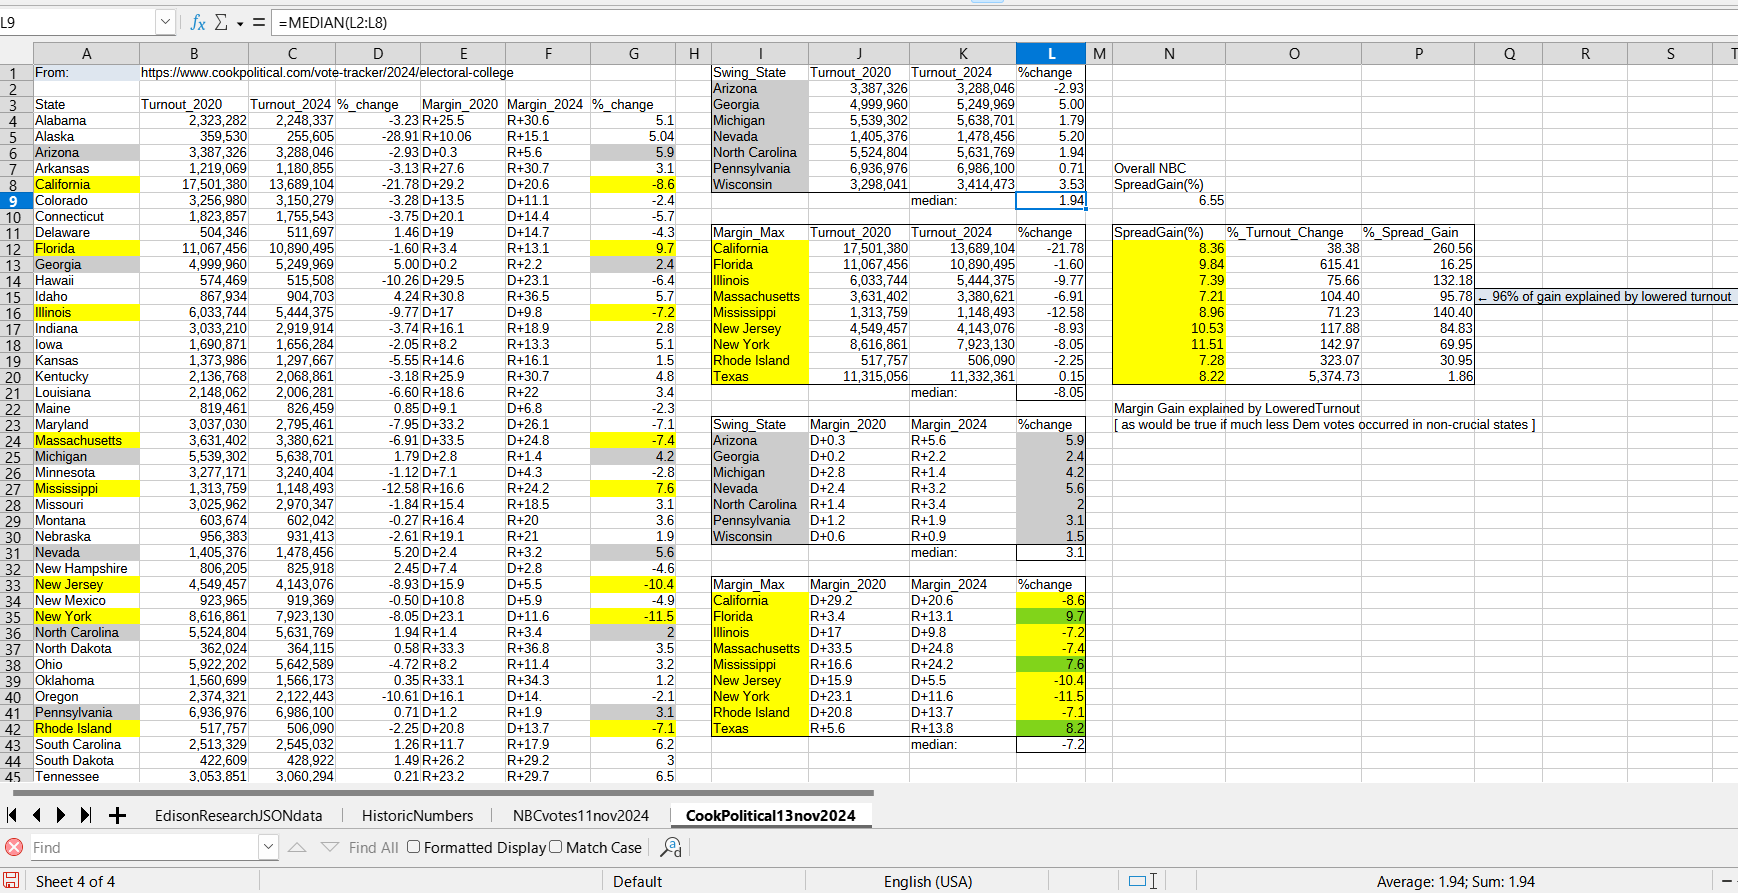Go to the previous sheet tab arrow

click(36, 815)
